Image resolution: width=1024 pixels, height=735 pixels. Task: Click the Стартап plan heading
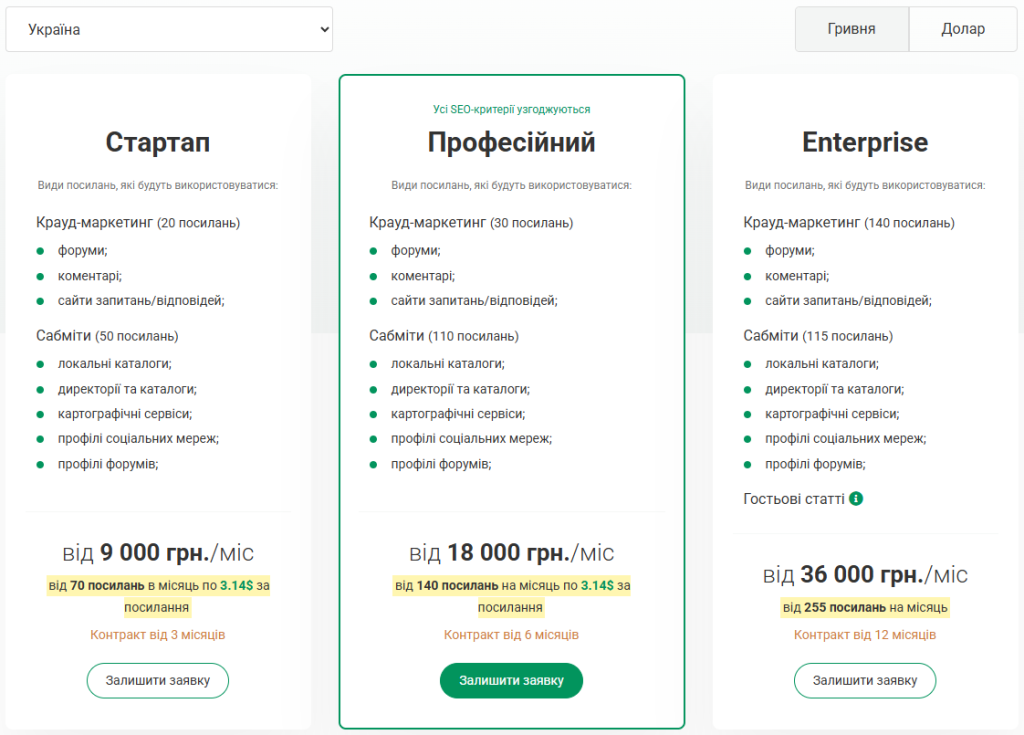tap(158, 142)
